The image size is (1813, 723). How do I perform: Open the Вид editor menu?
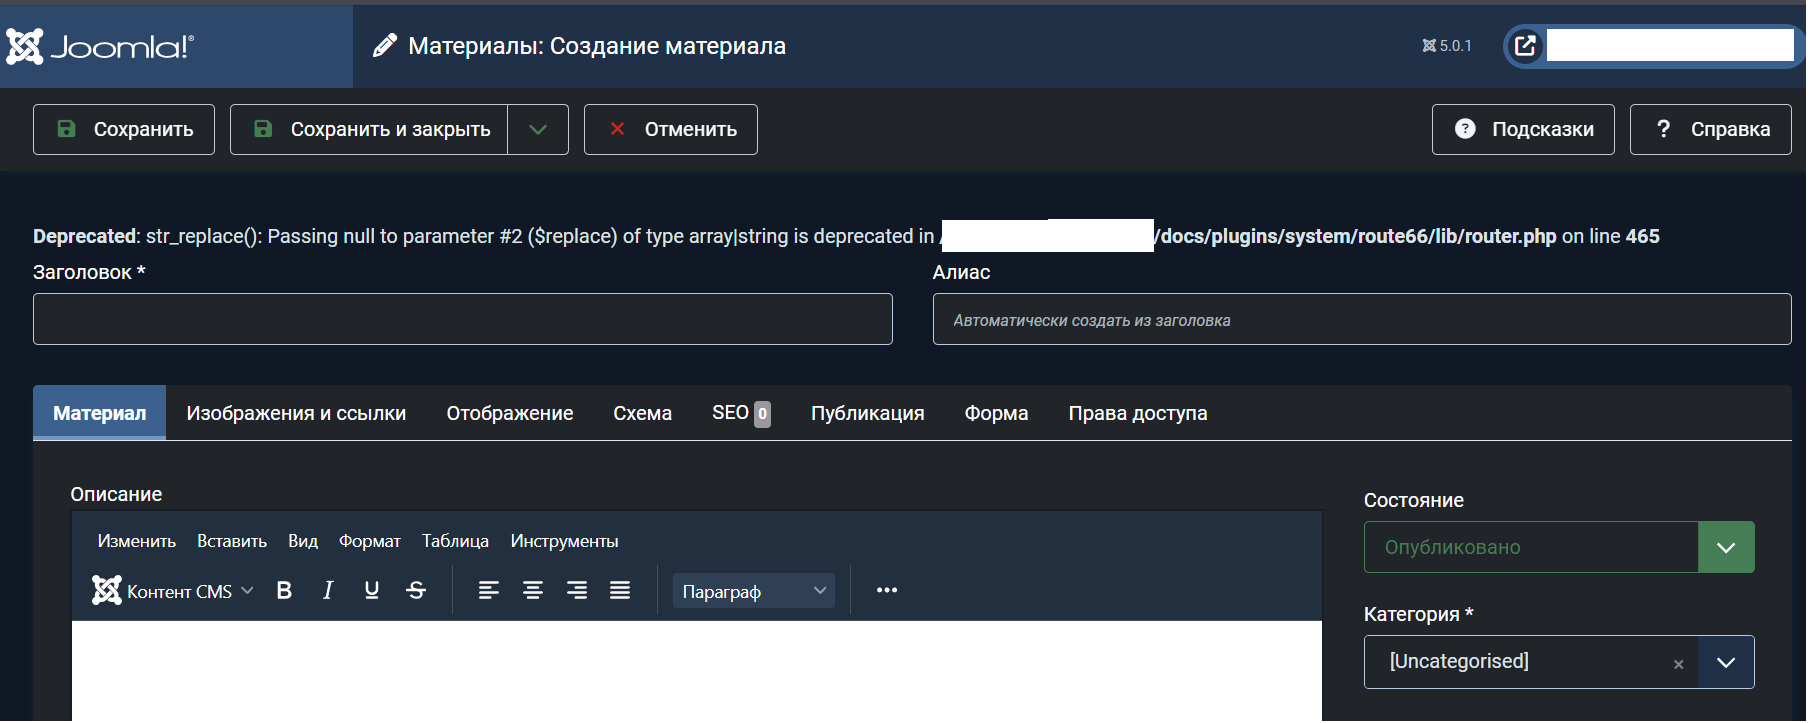pos(303,541)
